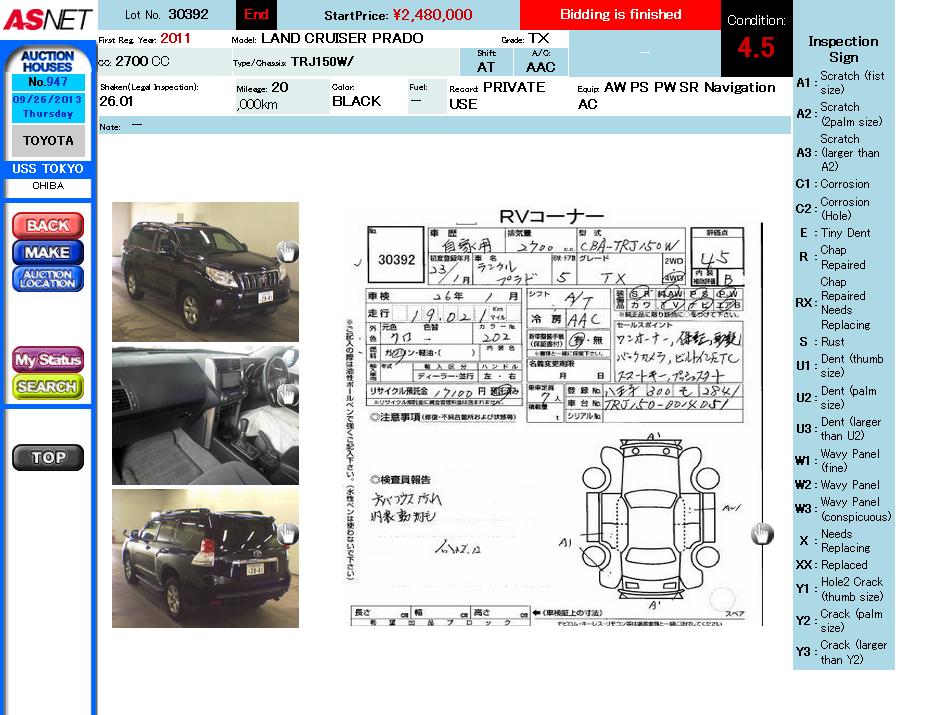Open the Auction Location button
950x715 pixels.
coord(48,279)
